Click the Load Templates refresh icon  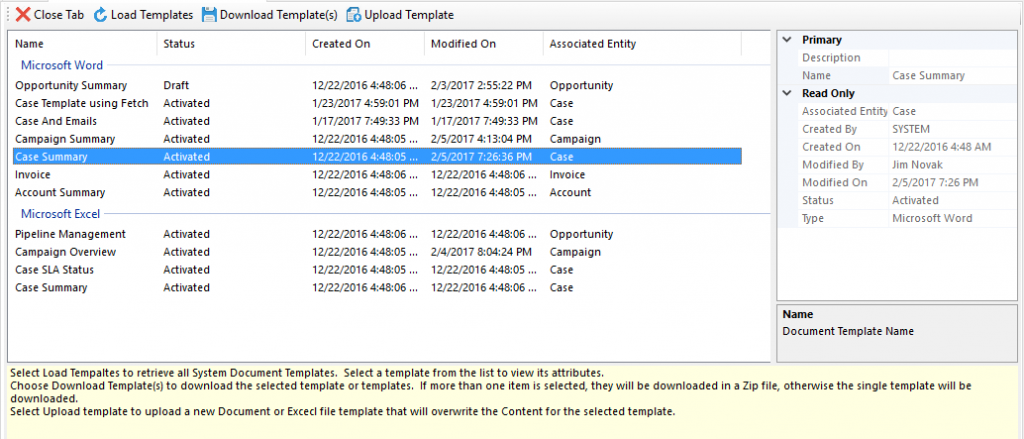pos(101,14)
